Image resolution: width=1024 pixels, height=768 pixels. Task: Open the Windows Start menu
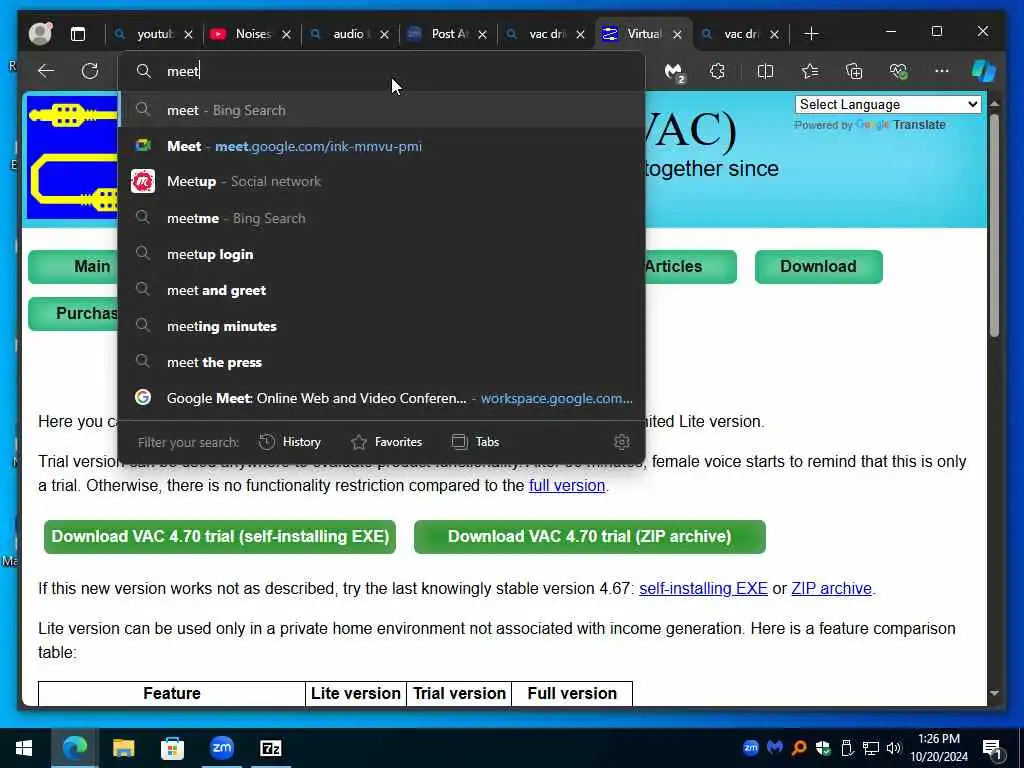click(x=24, y=748)
